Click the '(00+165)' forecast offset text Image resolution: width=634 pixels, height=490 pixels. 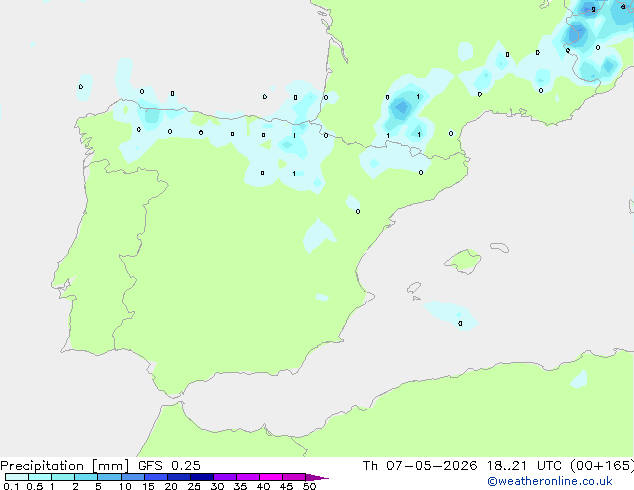[x=602, y=466]
